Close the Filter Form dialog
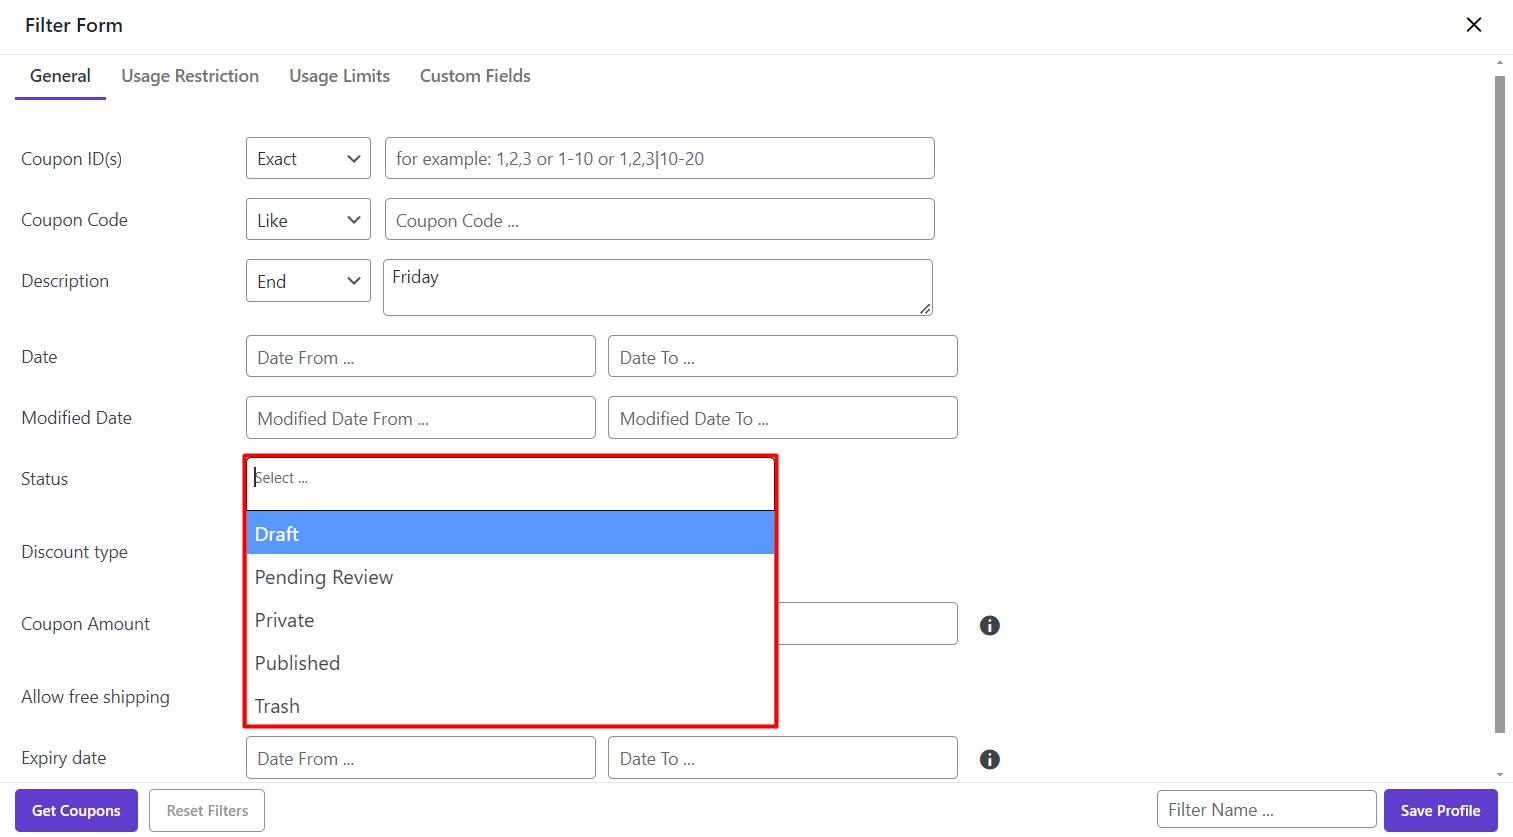Screen dimensions: 1513x837 [1473, 25]
